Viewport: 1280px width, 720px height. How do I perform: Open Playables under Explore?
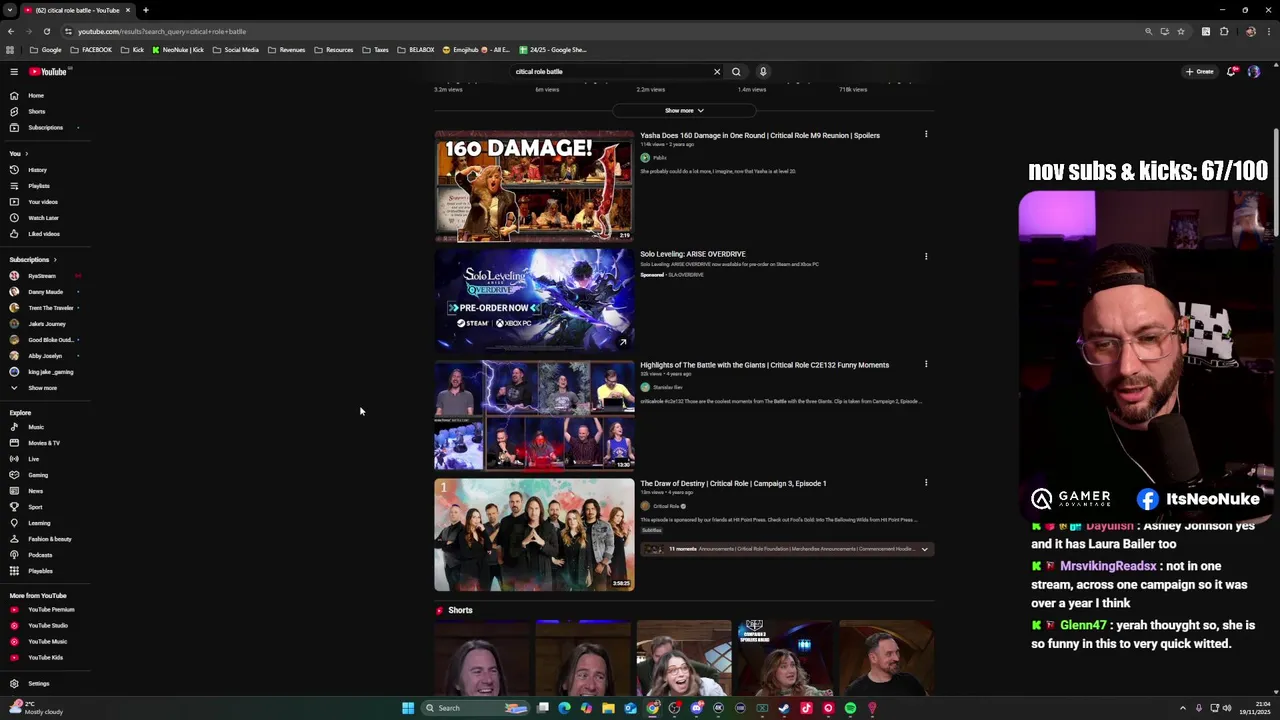coord(40,571)
